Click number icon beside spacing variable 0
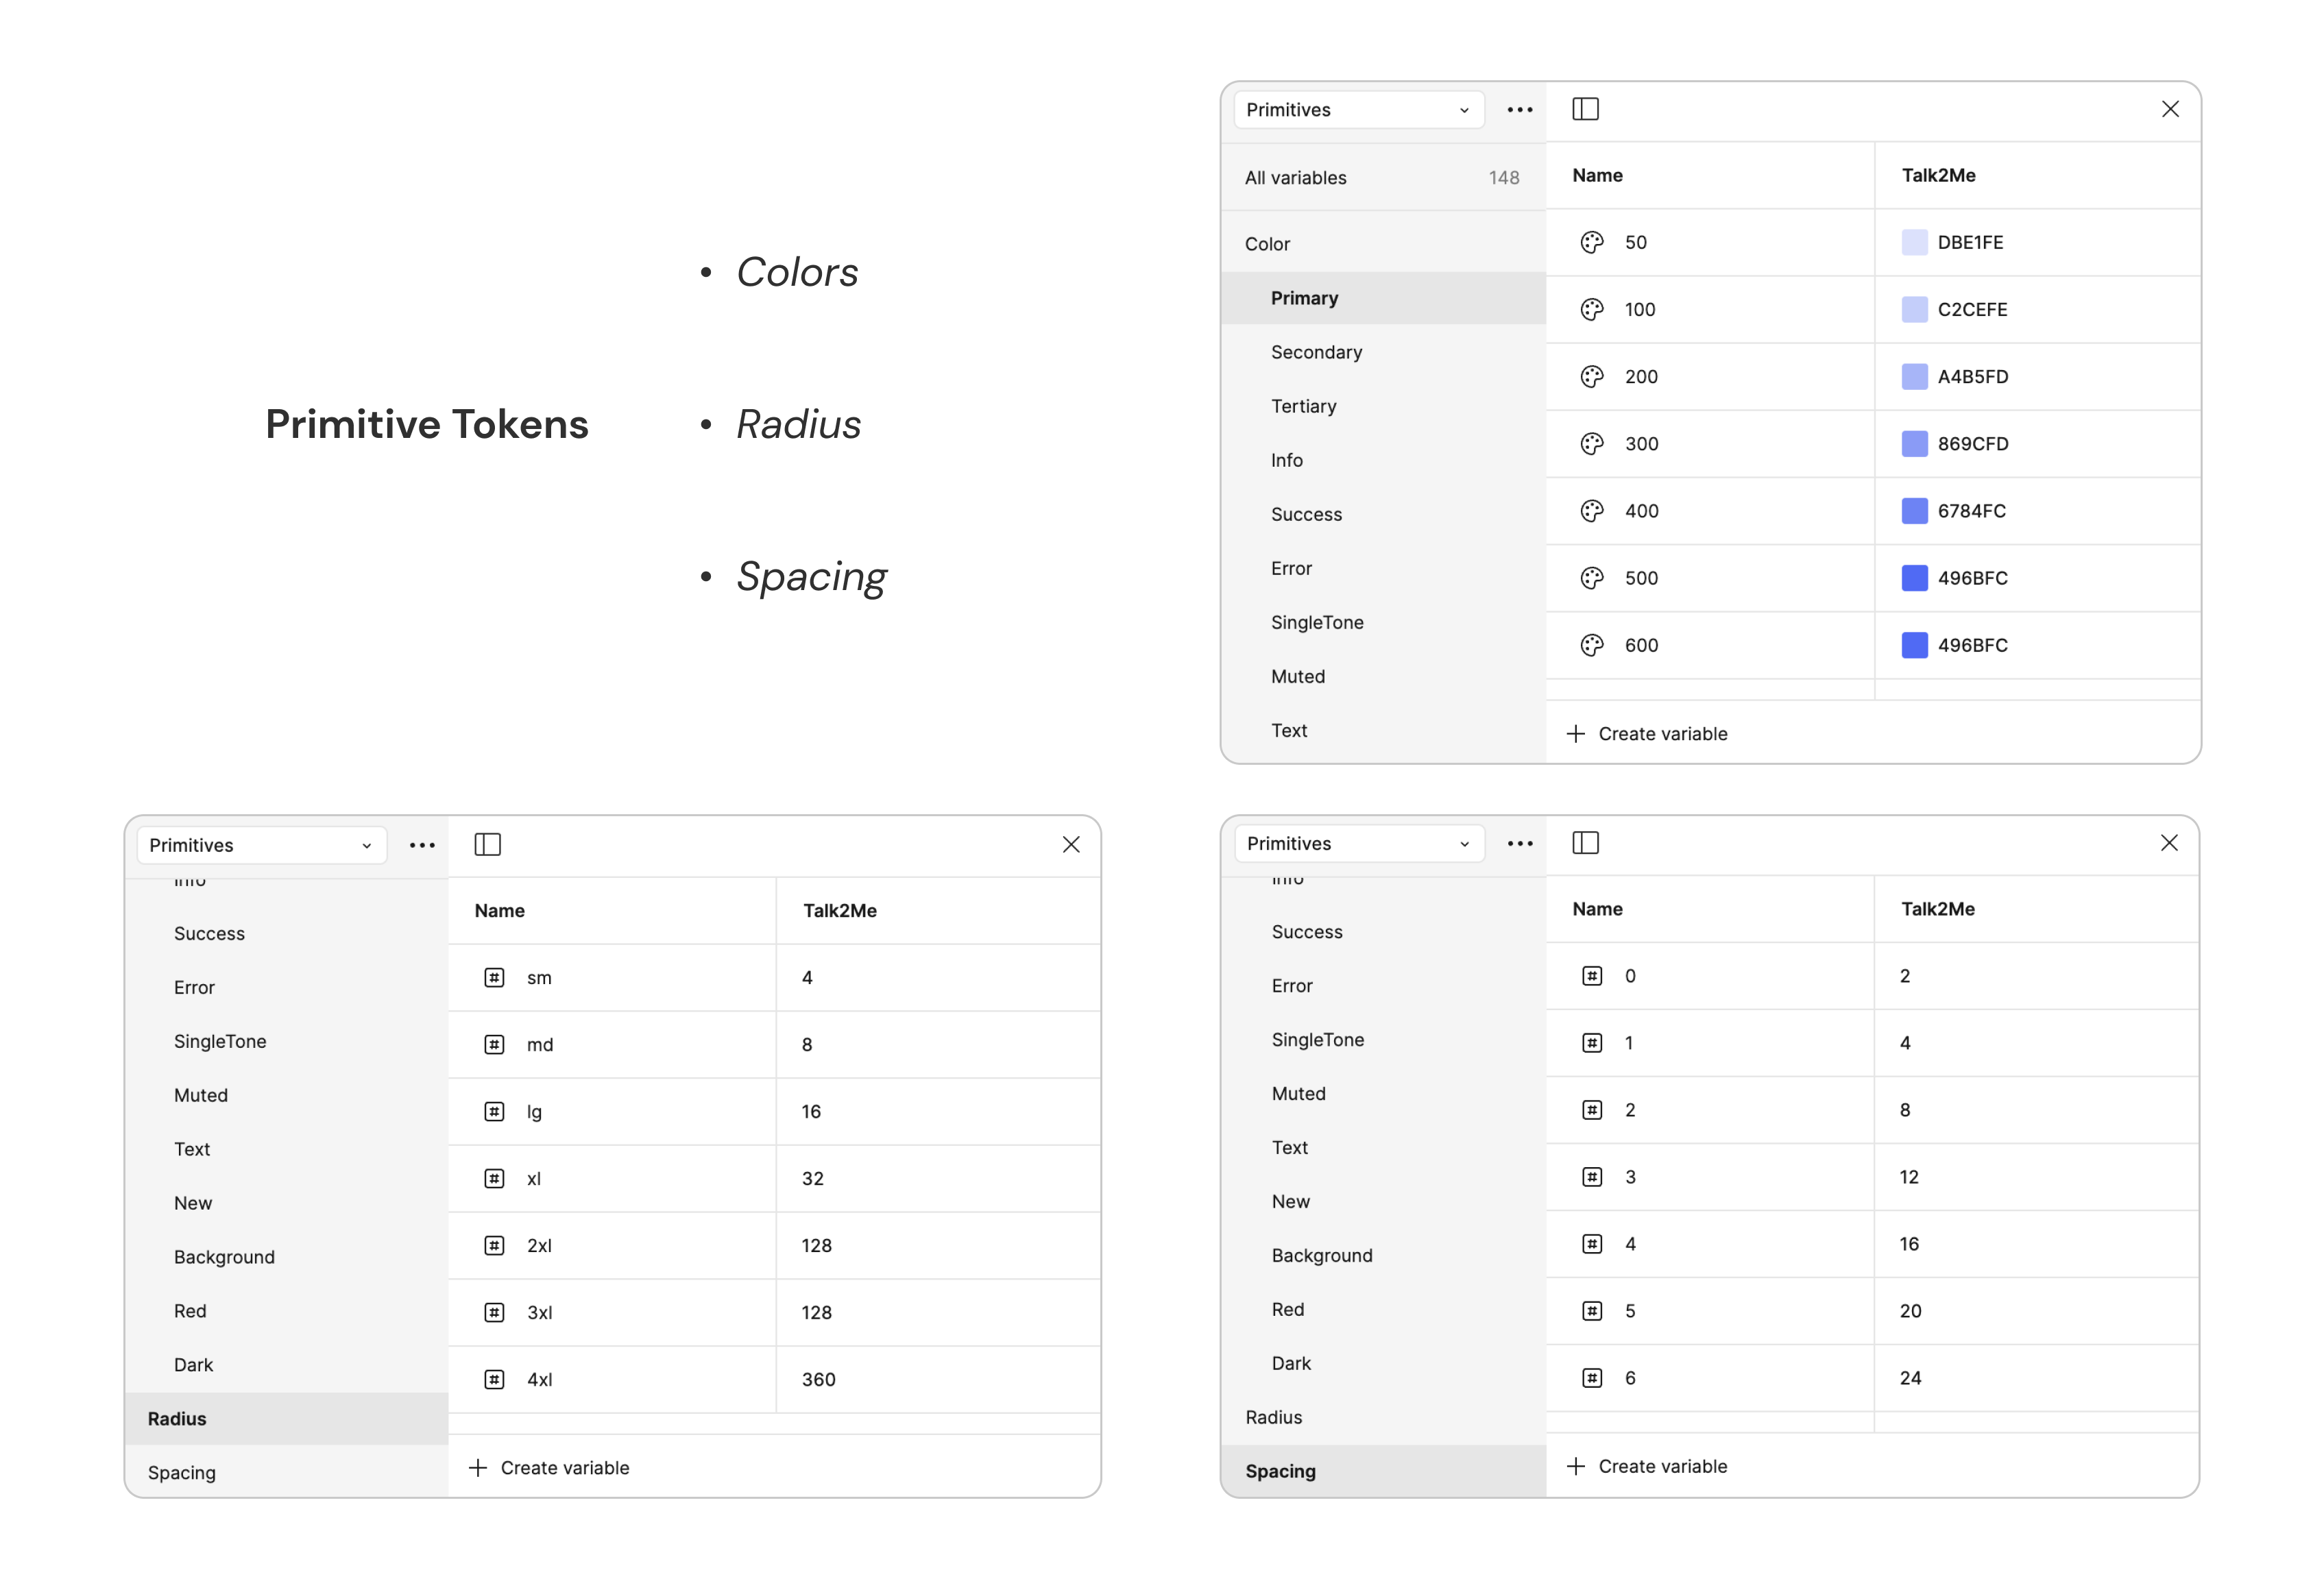Screen dimensions: 2324x1579 [1591, 975]
